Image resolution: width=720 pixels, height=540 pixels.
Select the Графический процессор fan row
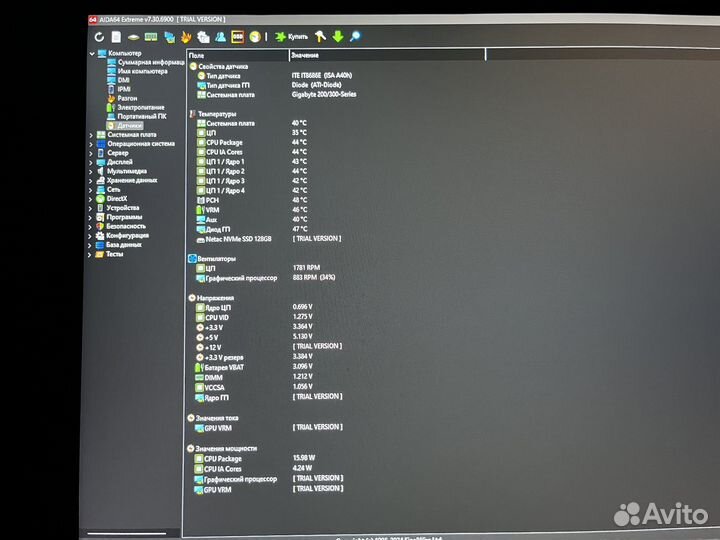coord(265,278)
